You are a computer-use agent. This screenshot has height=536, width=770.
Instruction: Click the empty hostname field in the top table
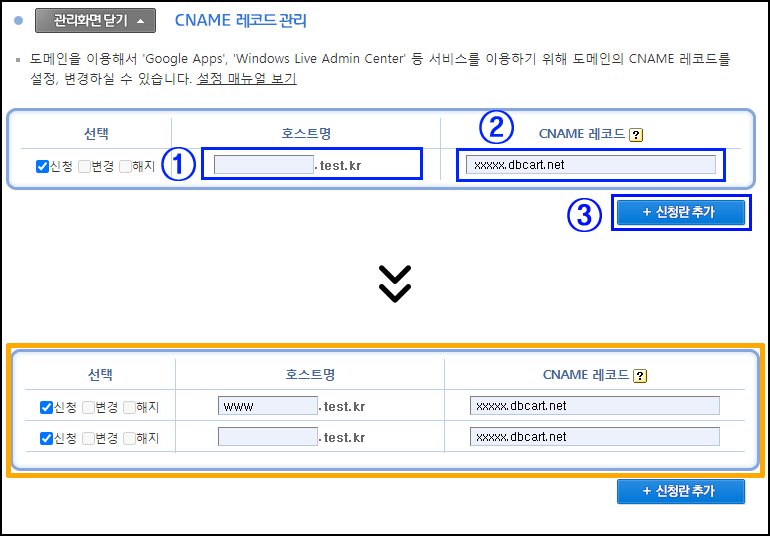click(263, 165)
